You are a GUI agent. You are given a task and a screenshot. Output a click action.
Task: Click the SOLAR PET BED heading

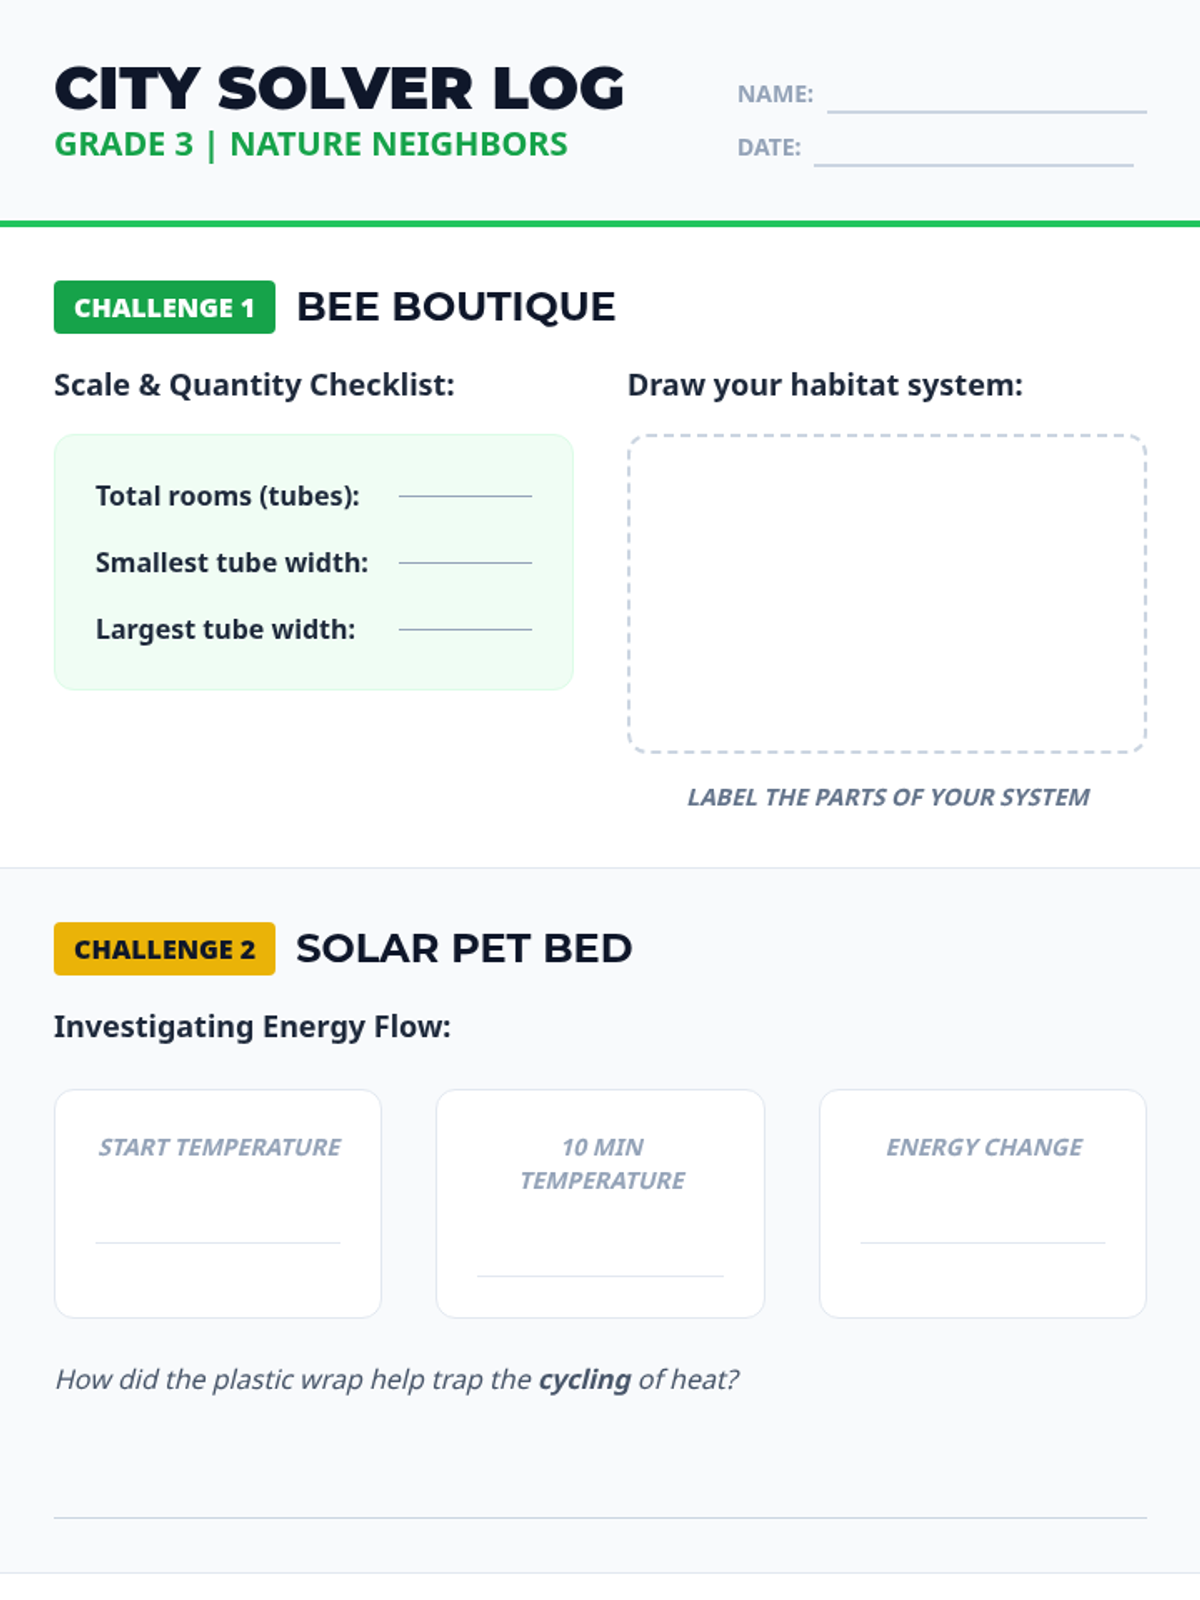[464, 949]
